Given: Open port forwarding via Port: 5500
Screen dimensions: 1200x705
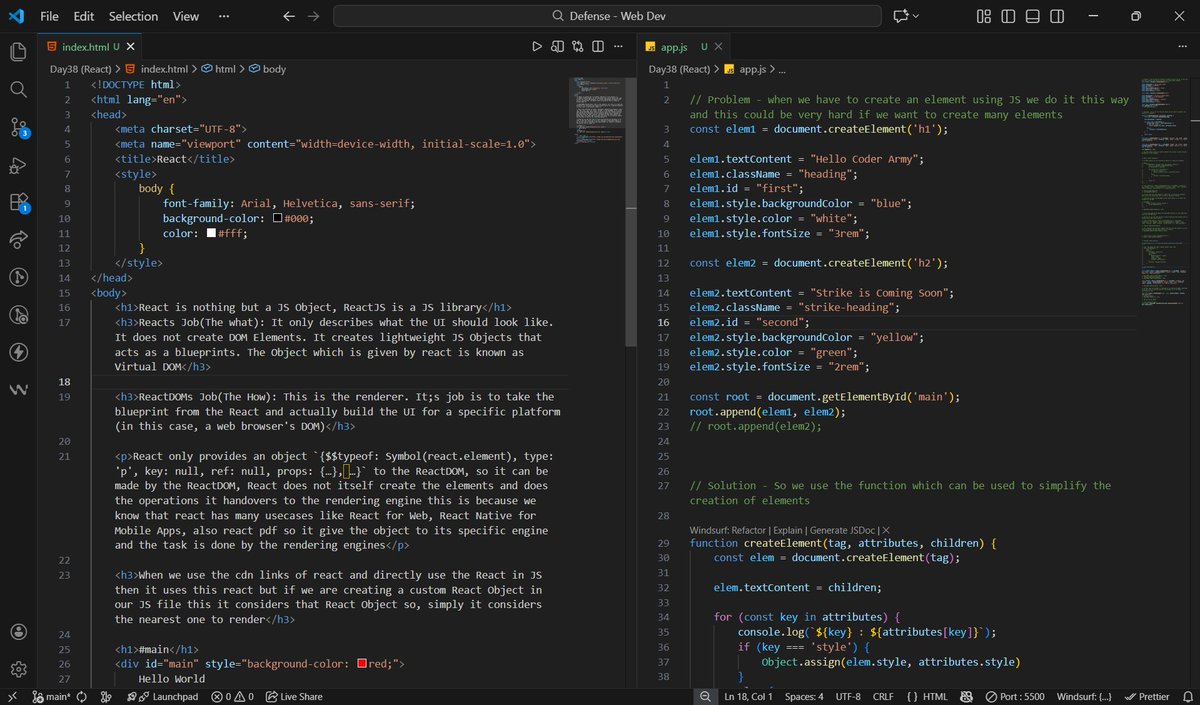Looking at the screenshot, I should tap(1014, 696).
